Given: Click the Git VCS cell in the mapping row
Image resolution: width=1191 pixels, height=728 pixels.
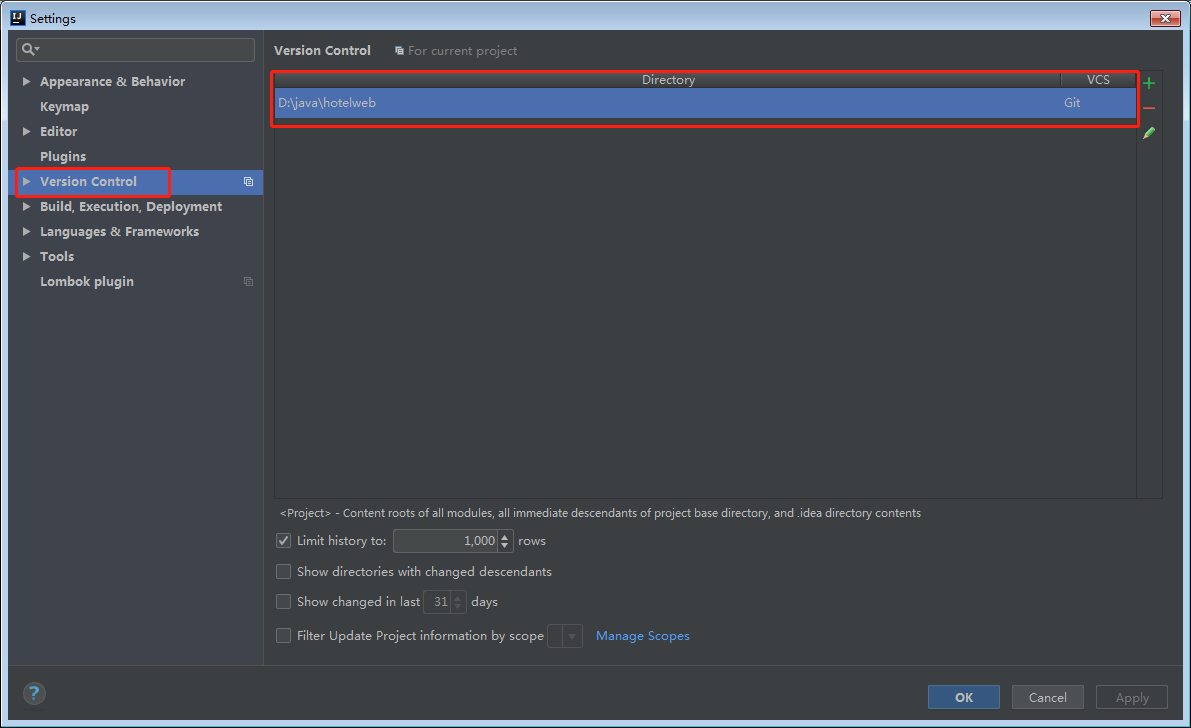Looking at the screenshot, I should click(x=1098, y=103).
